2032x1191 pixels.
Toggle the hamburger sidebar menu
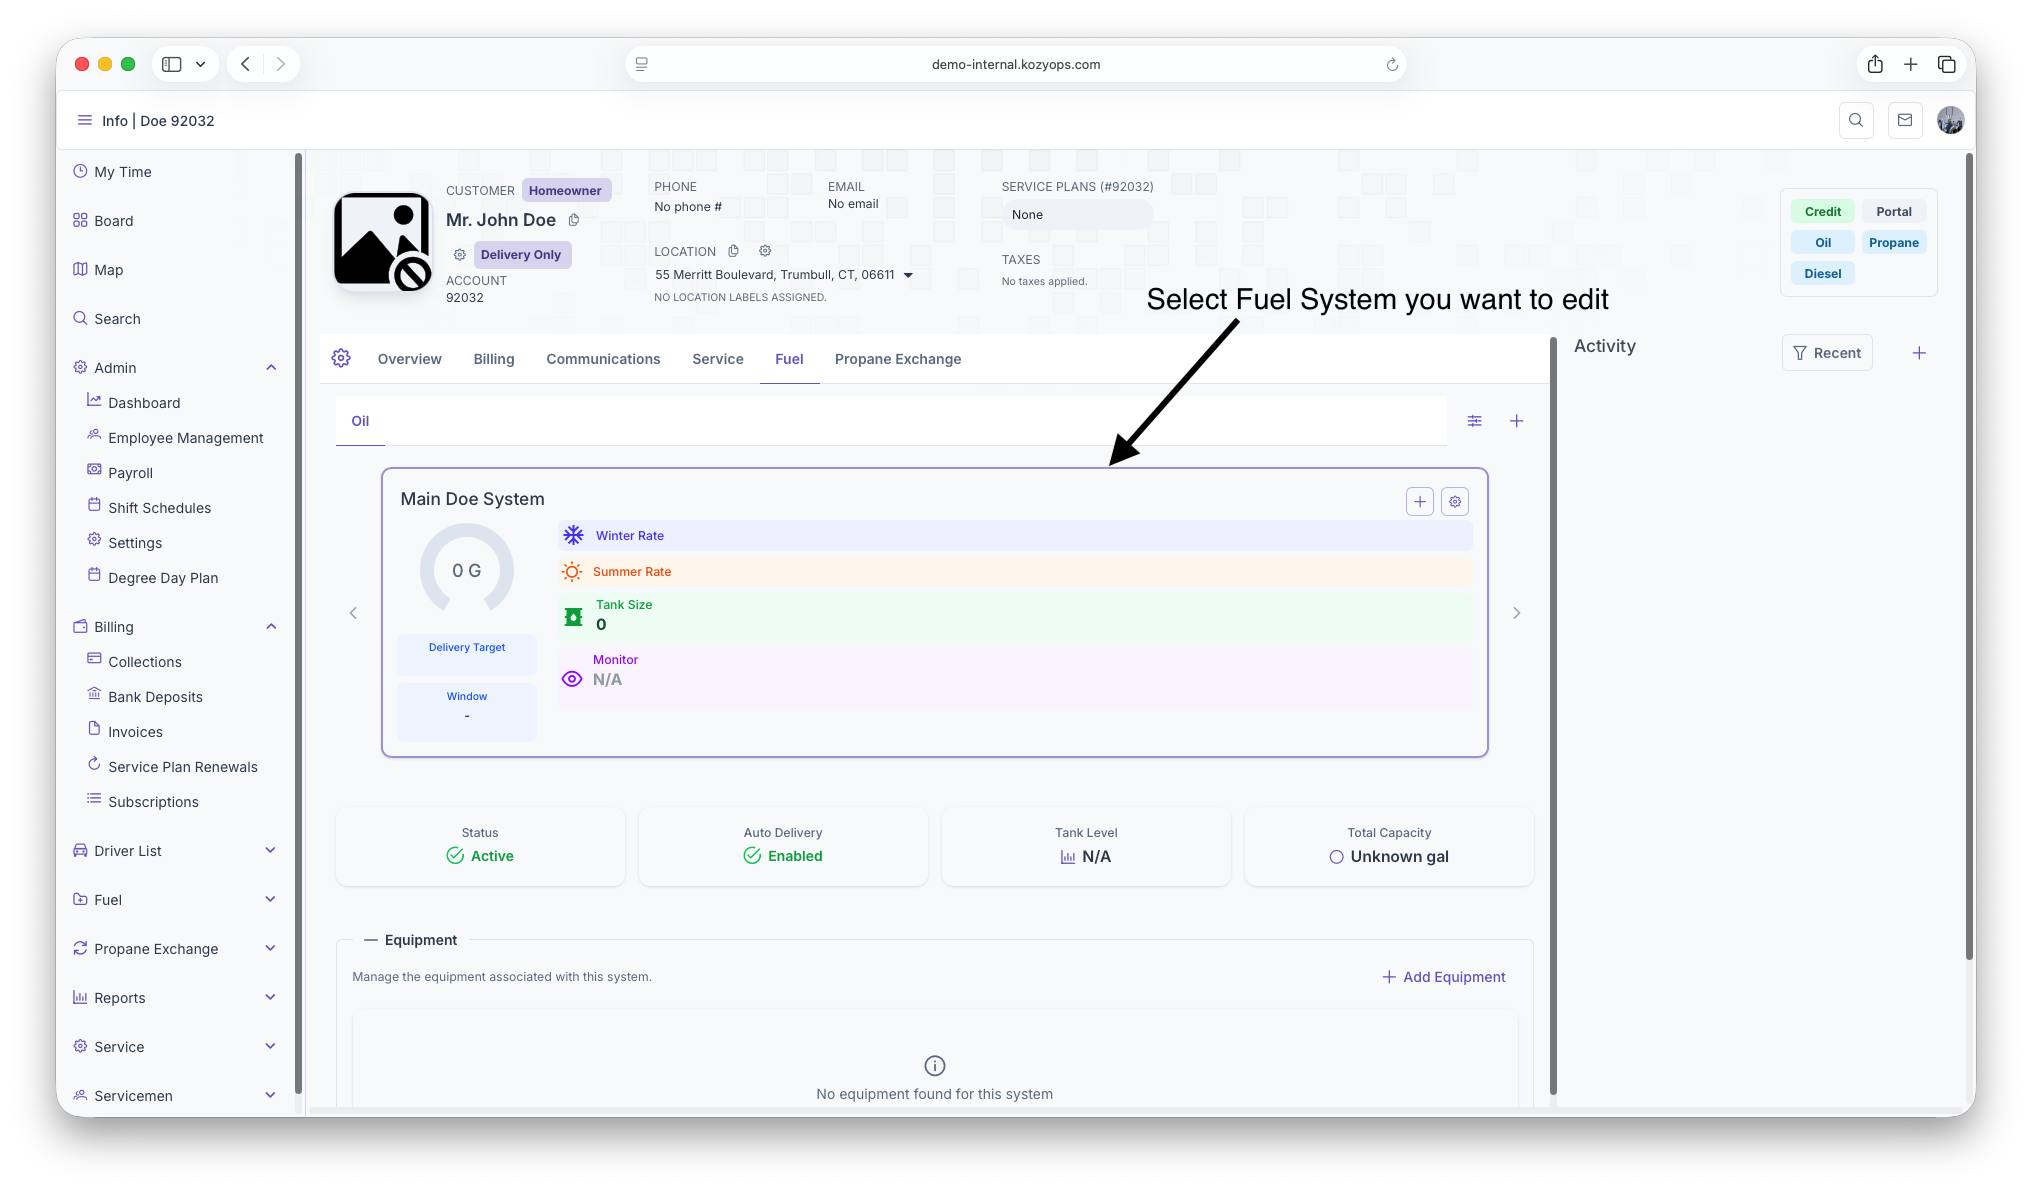(x=85, y=120)
